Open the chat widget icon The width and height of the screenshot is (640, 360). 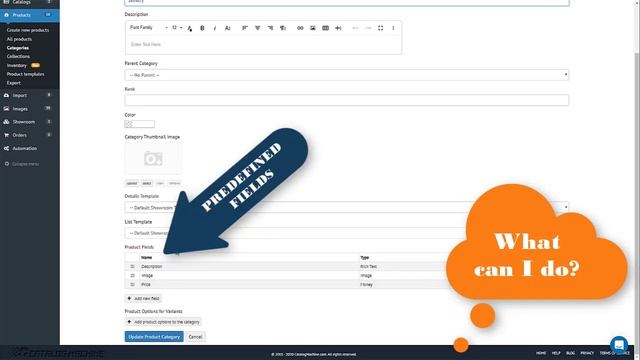pos(619,345)
